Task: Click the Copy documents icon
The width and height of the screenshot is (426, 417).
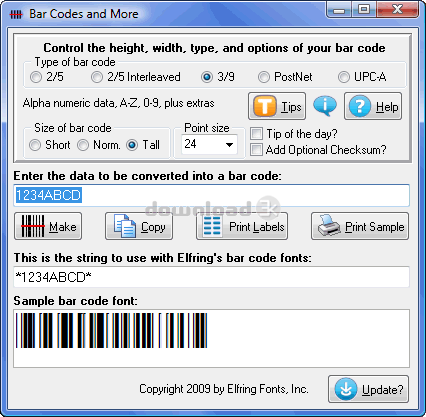Action: click(x=124, y=226)
